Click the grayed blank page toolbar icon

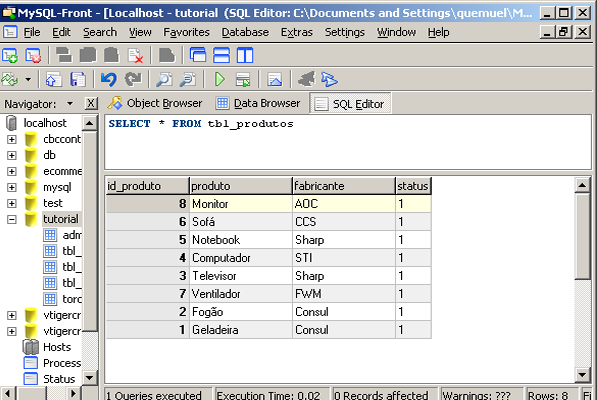pyautogui.click(x=166, y=56)
